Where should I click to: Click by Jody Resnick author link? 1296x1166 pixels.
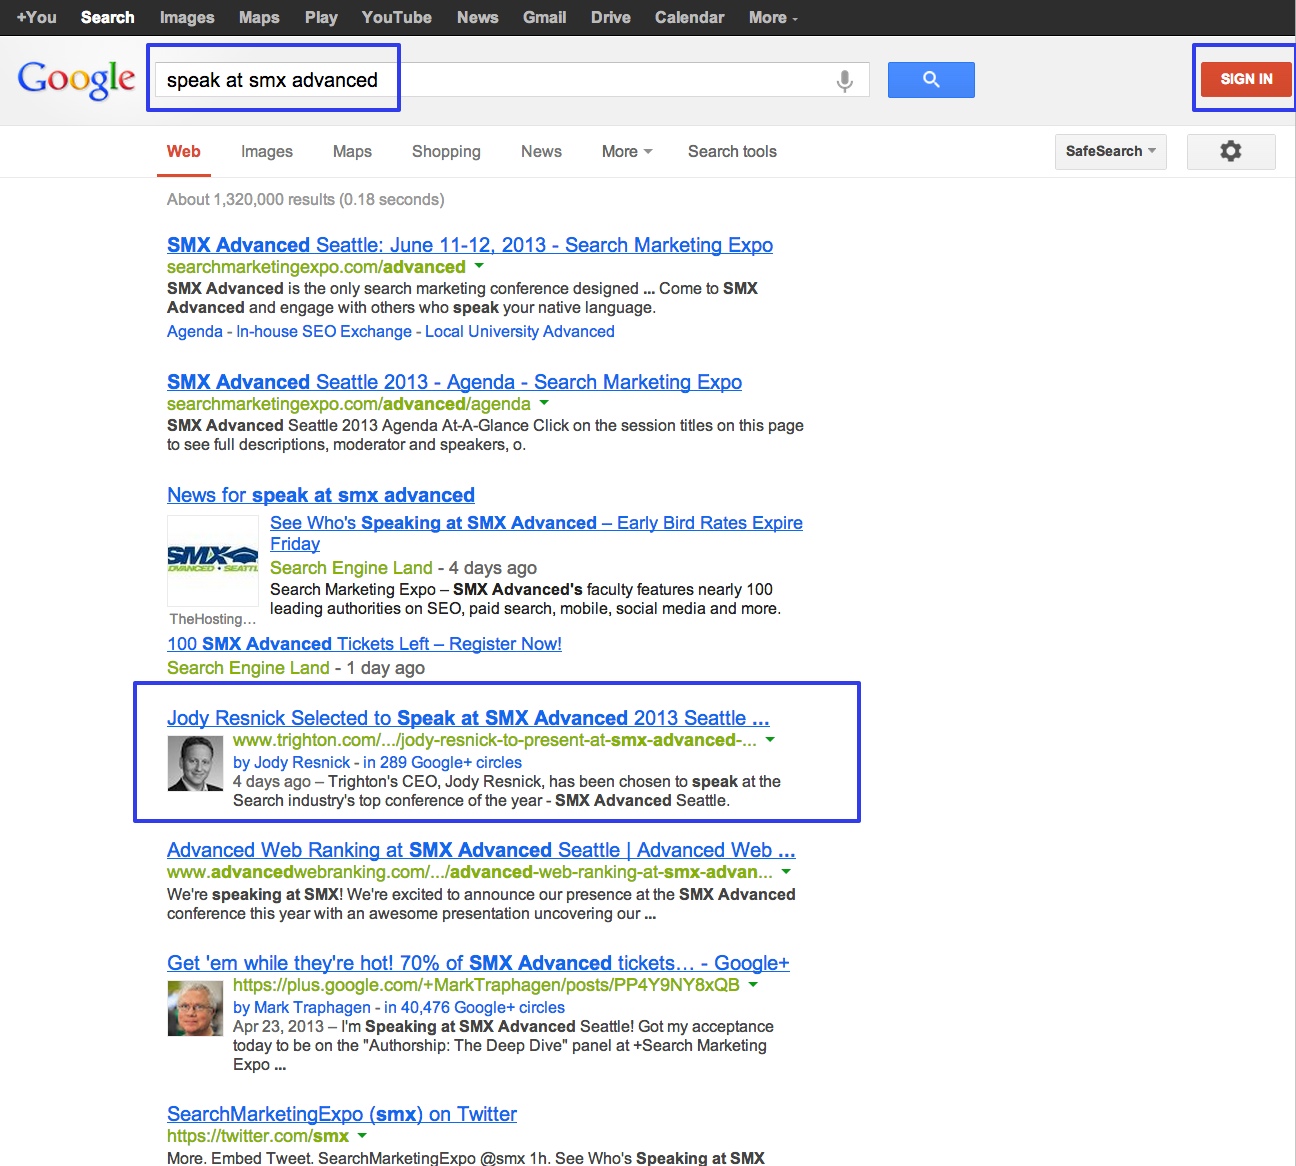pyautogui.click(x=291, y=762)
